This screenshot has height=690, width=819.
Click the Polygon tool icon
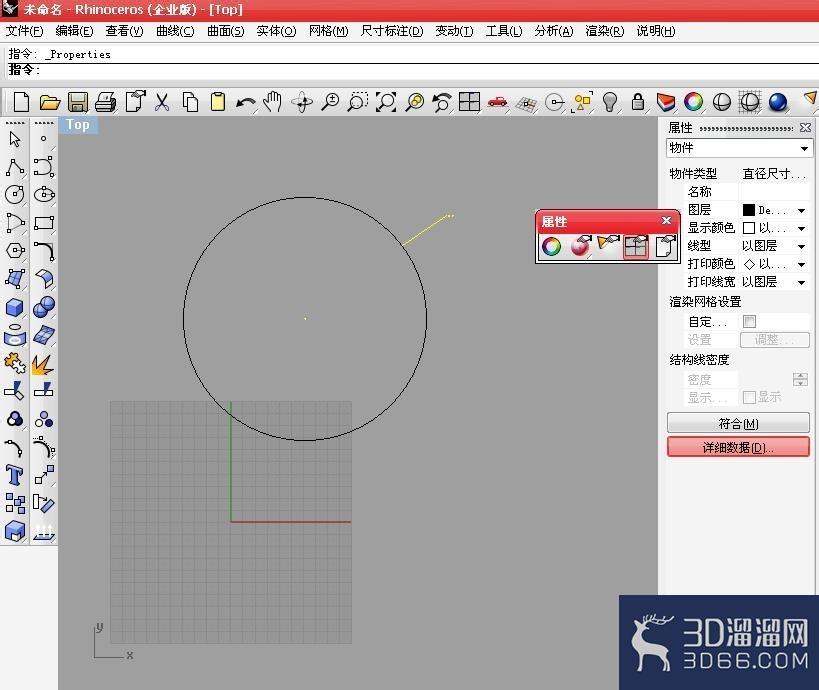15,251
